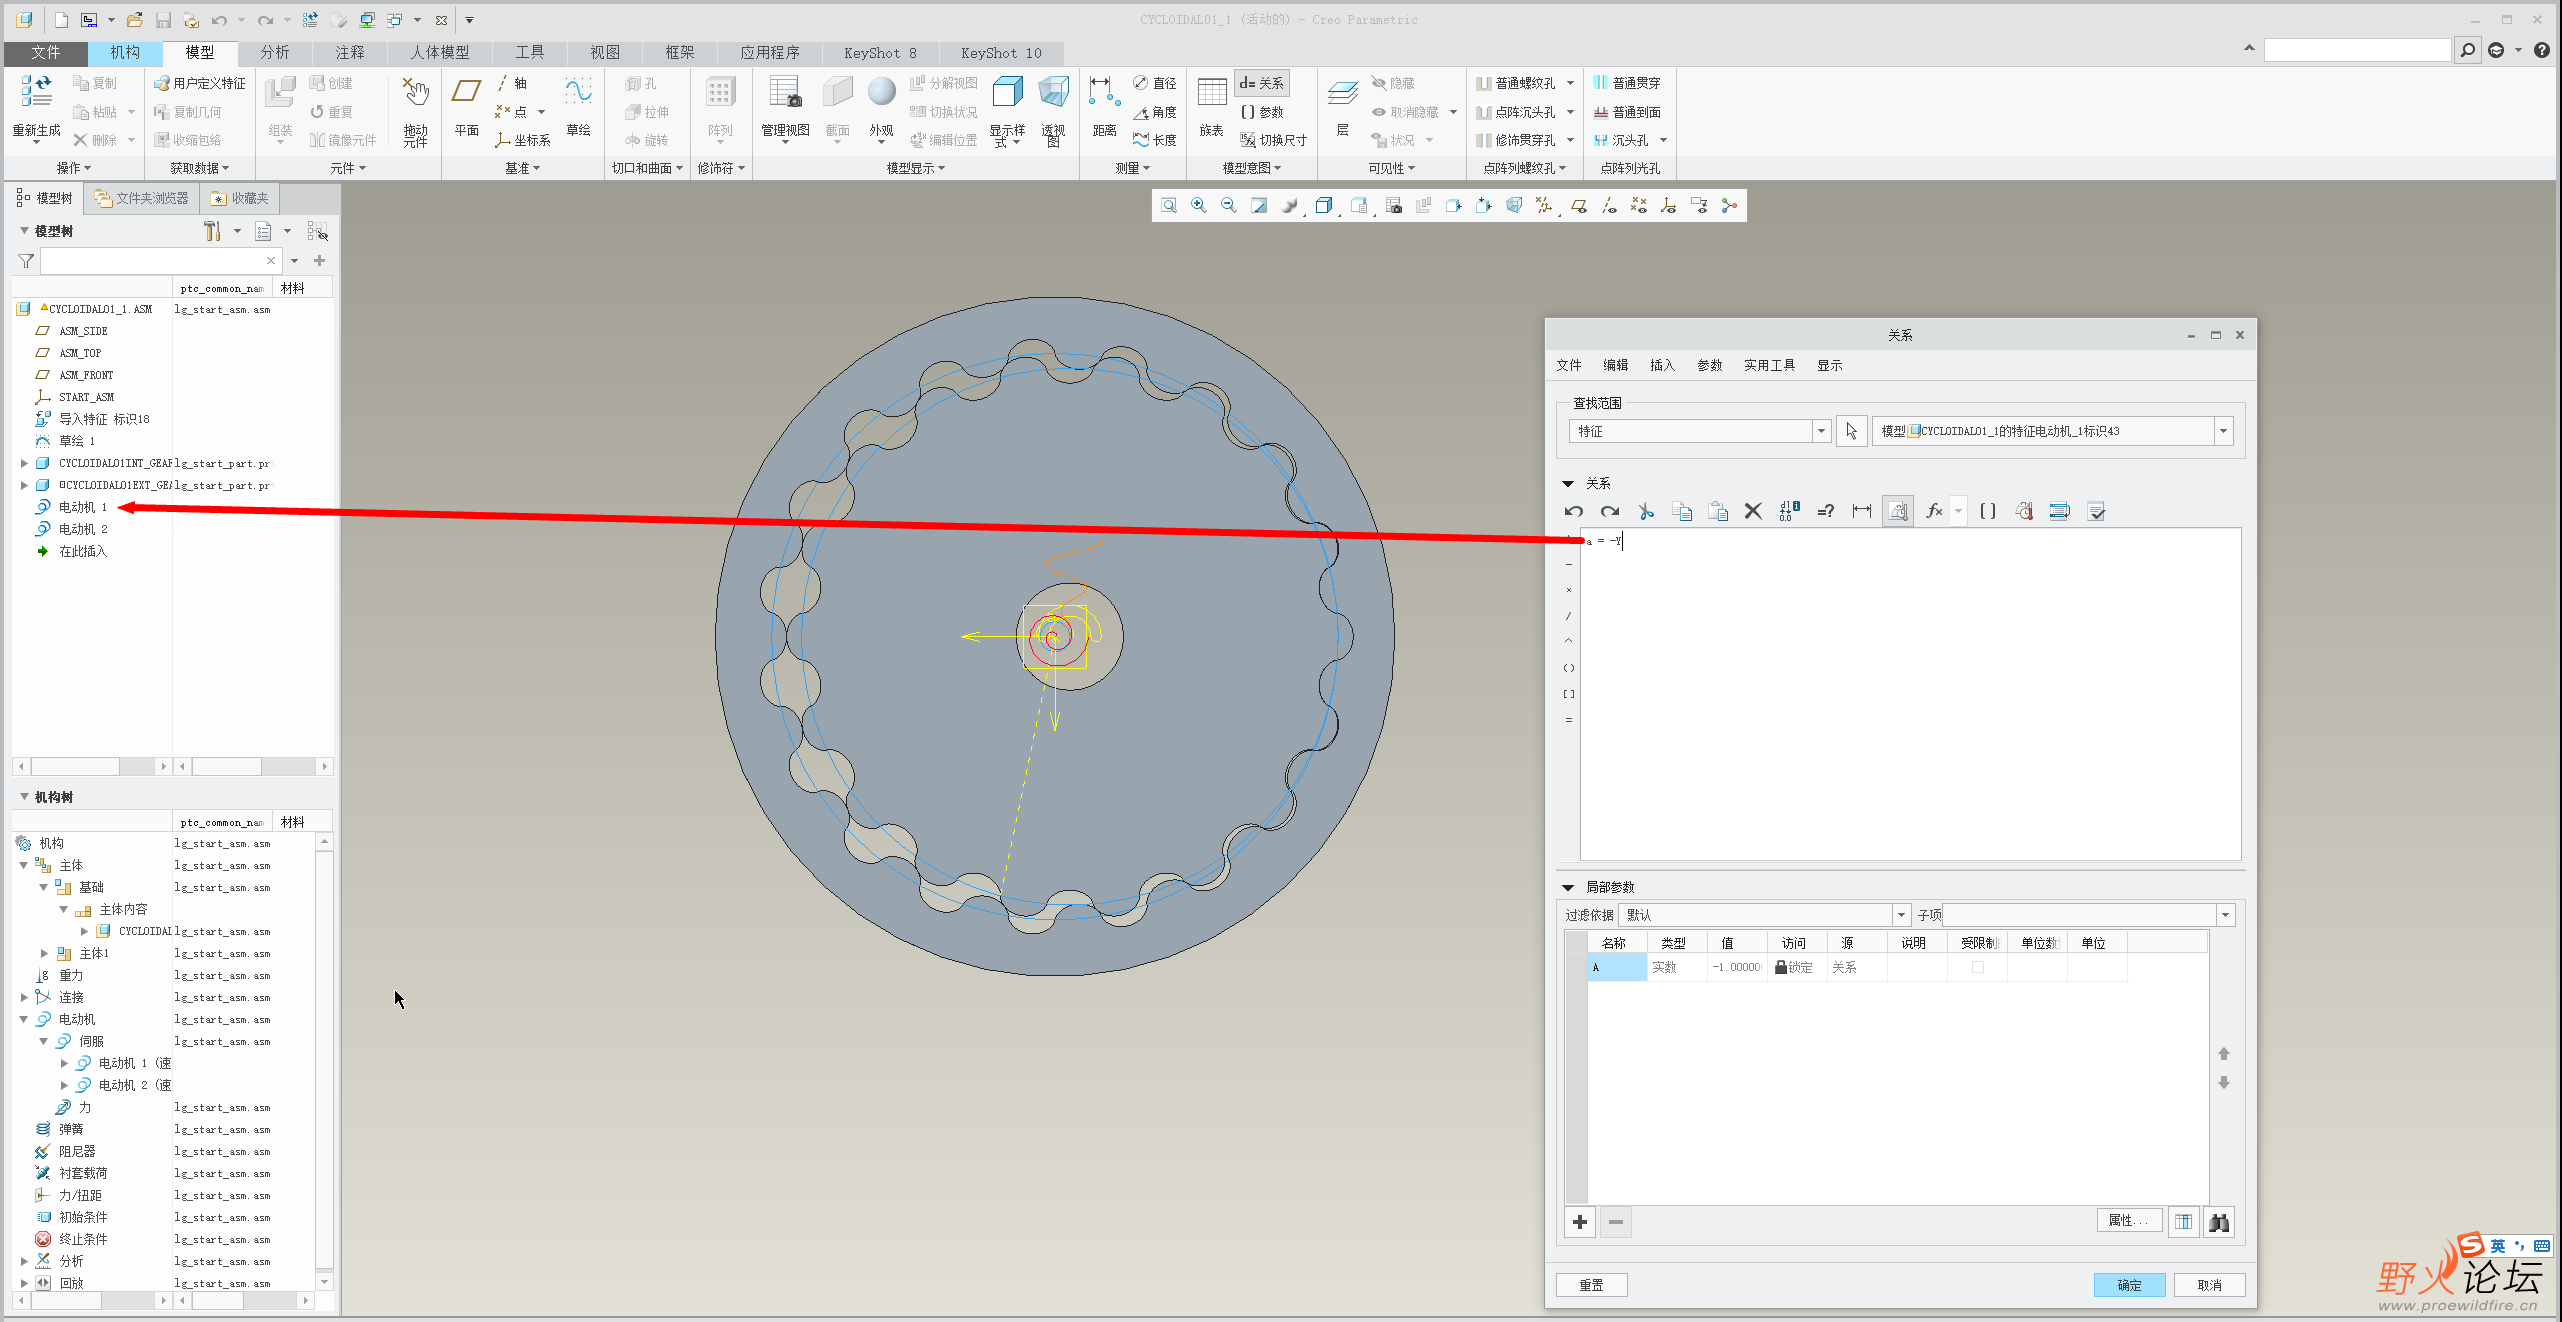Expand CYCLOIDAL01INT_GEAR node in model tree

pos(24,463)
